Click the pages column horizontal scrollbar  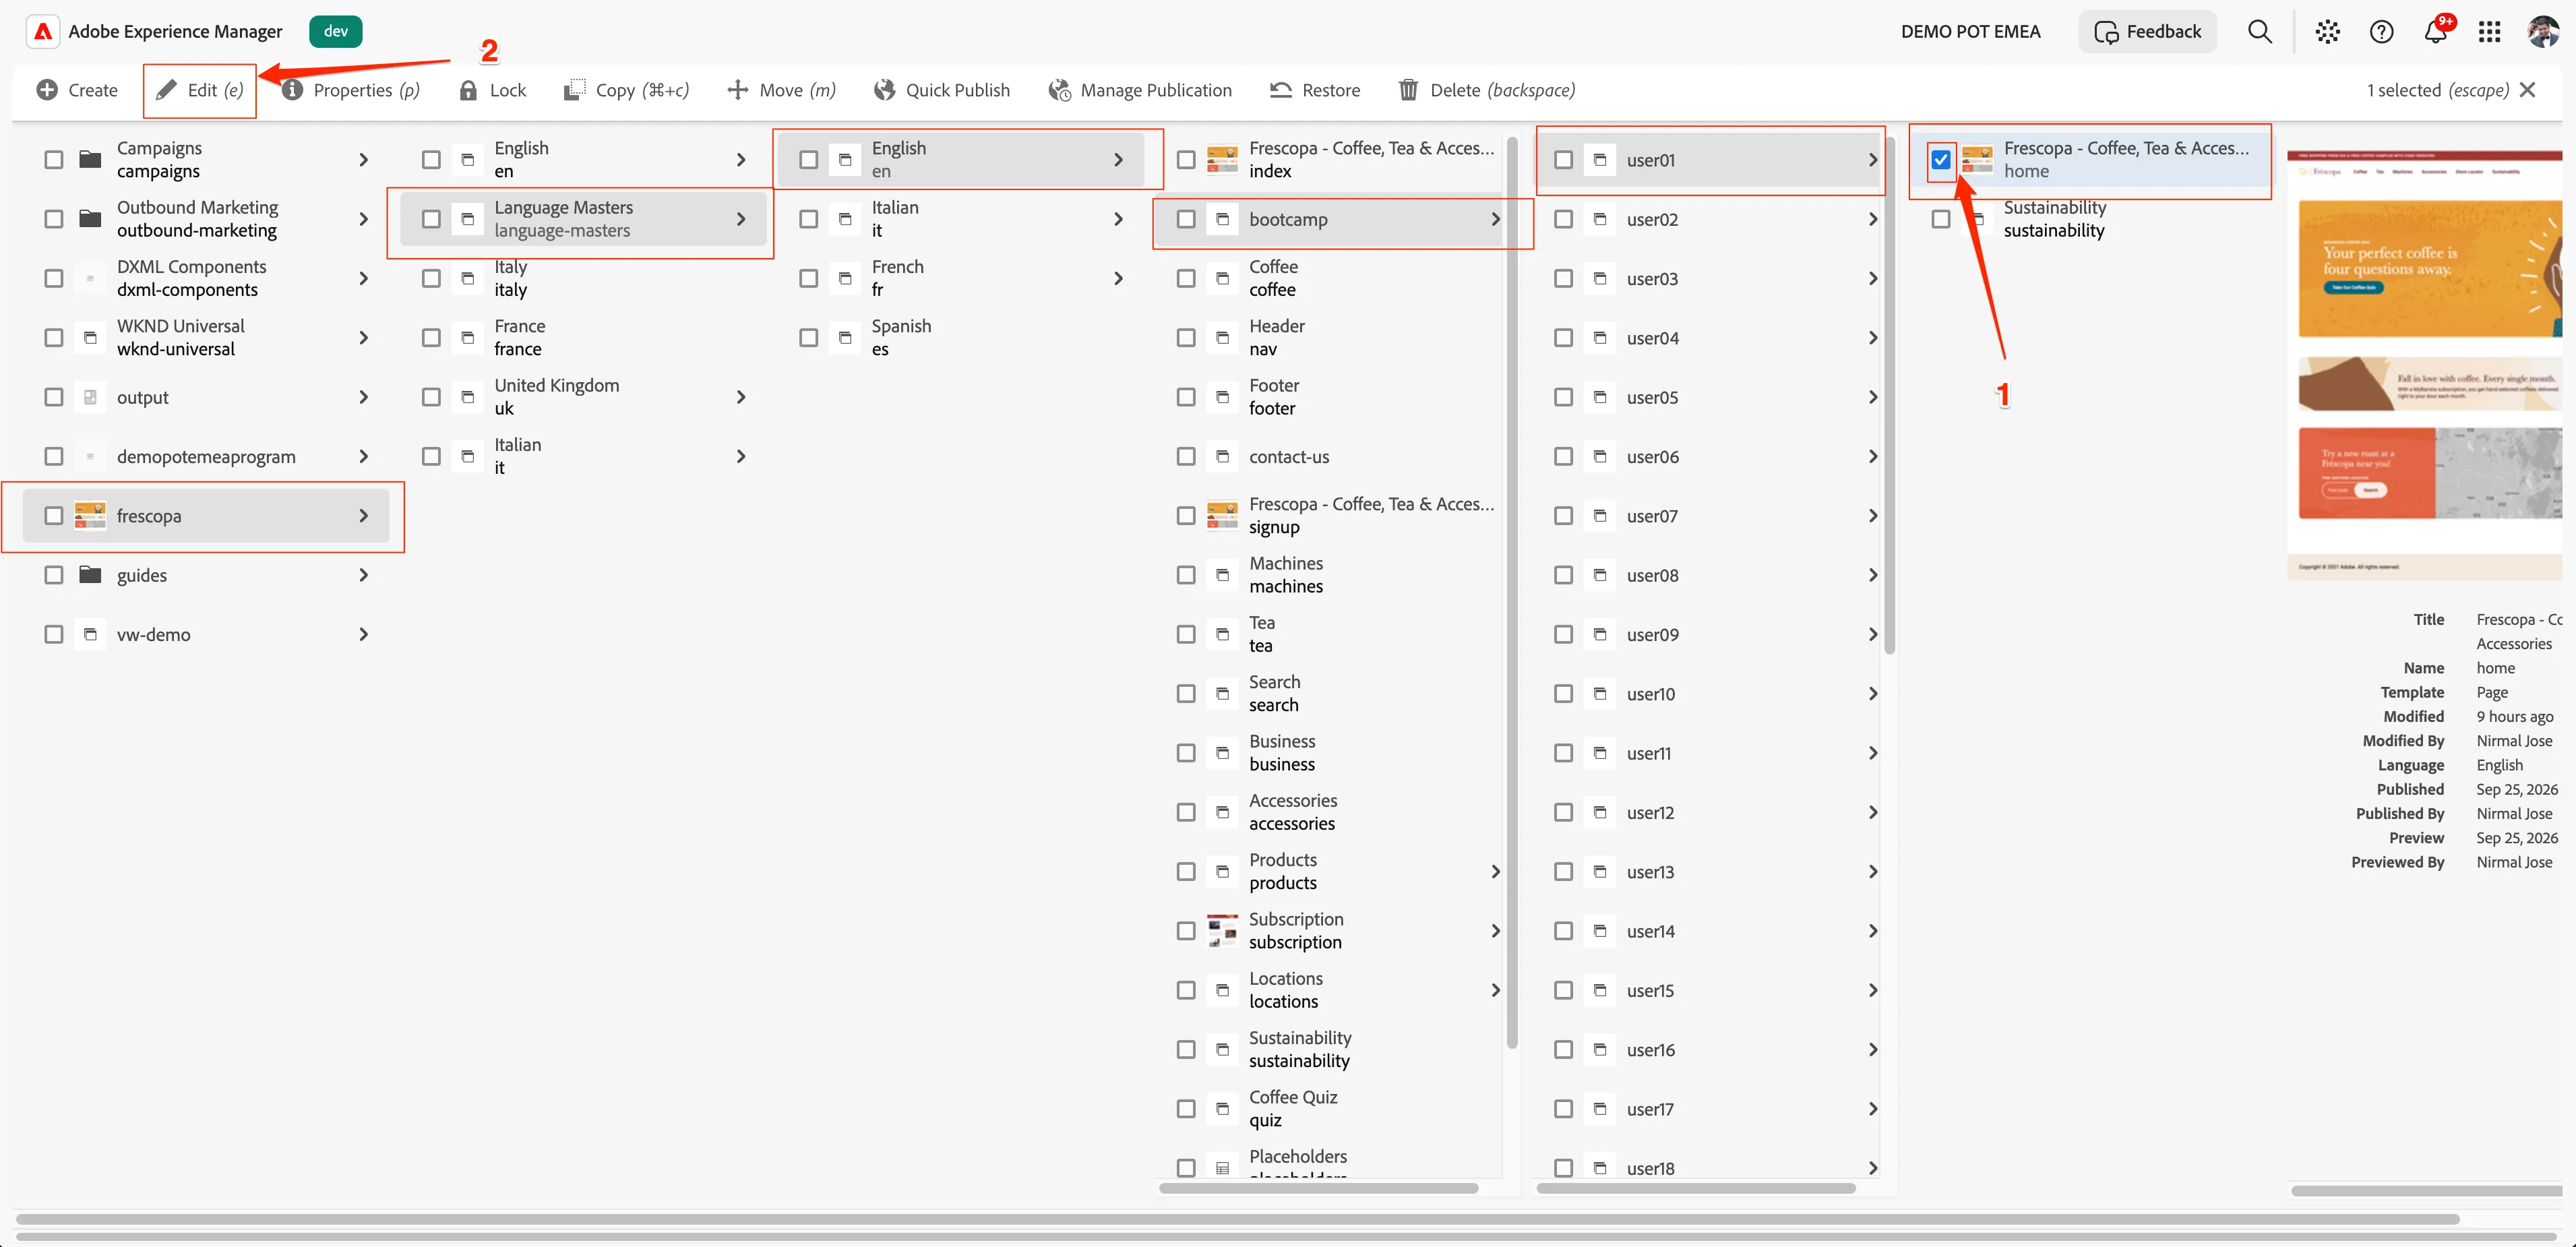click(x=1318, y=1188)
